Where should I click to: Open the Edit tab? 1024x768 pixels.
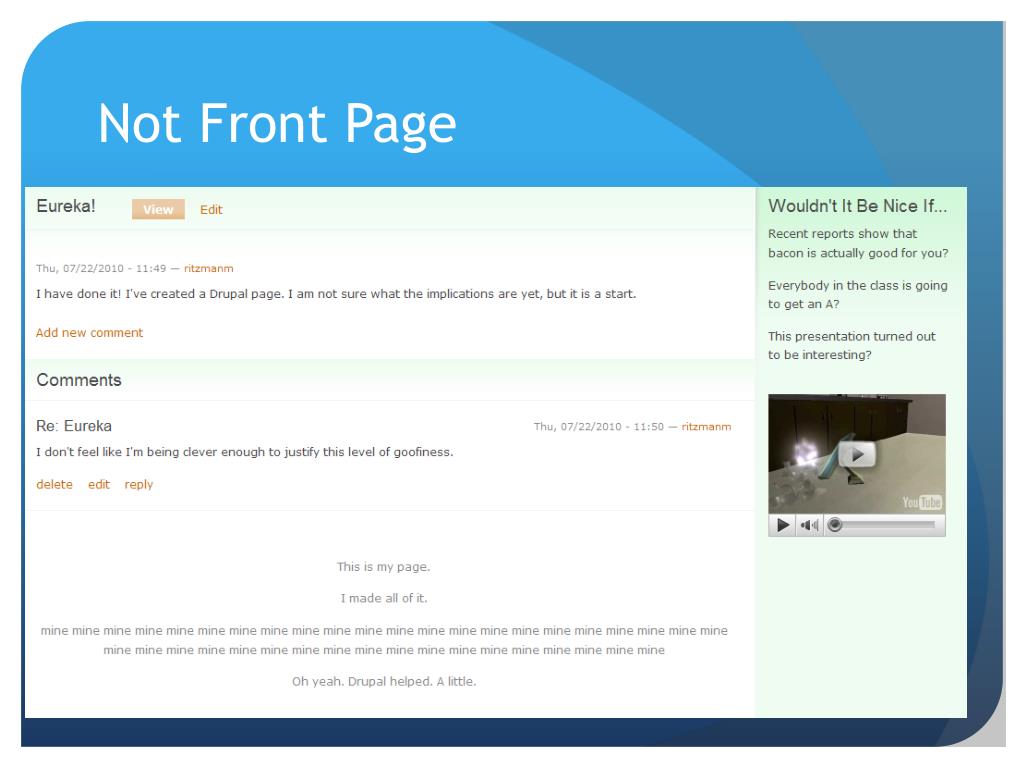211,210
